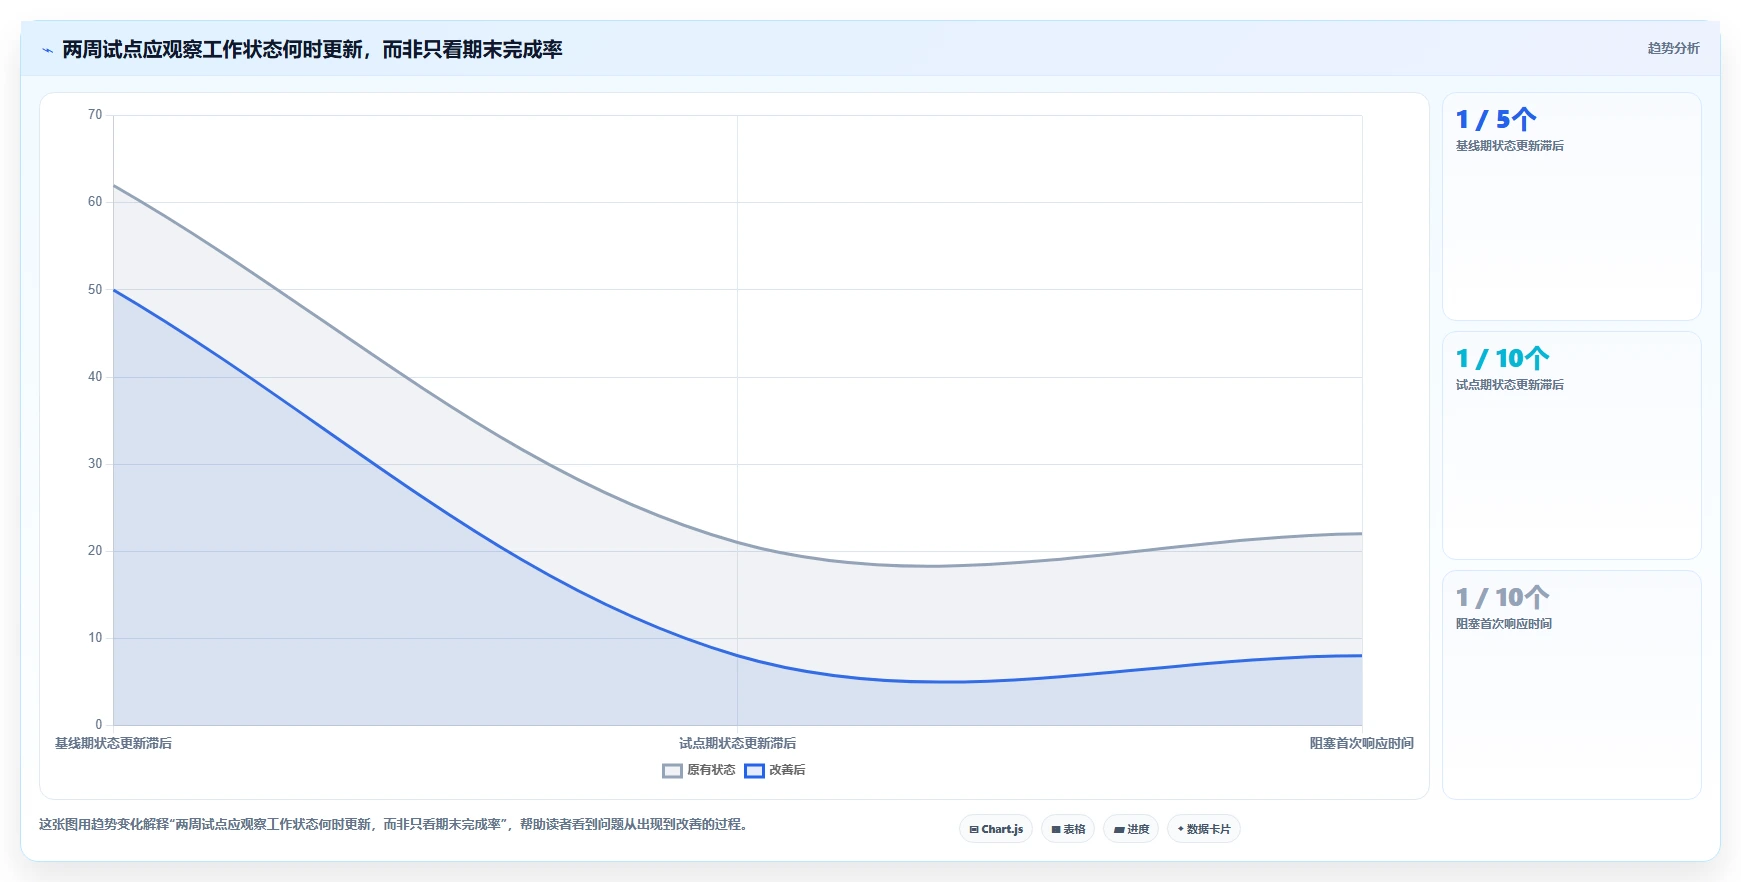Click the gray 1 / 10个 阻塞 metric value
Viewport: 1741px width, 882px height.
pyautogui.click(x=1502, y=597)
